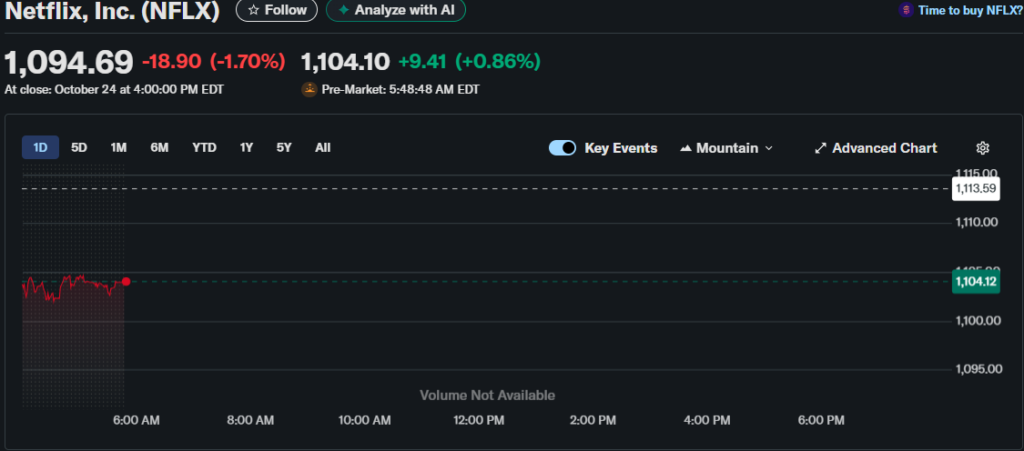The width and height of the screenshot is (1024, 451).
Task: Click the 1,104.12 green price label
Action: 977,282
